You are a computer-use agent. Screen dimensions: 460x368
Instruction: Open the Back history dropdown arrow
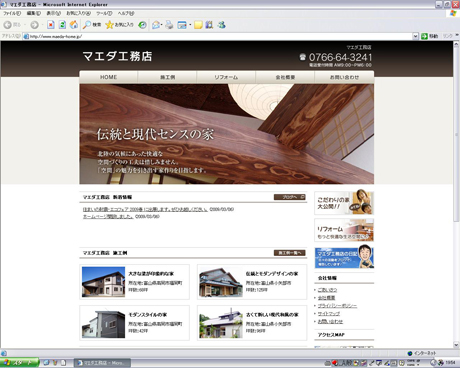25,25
